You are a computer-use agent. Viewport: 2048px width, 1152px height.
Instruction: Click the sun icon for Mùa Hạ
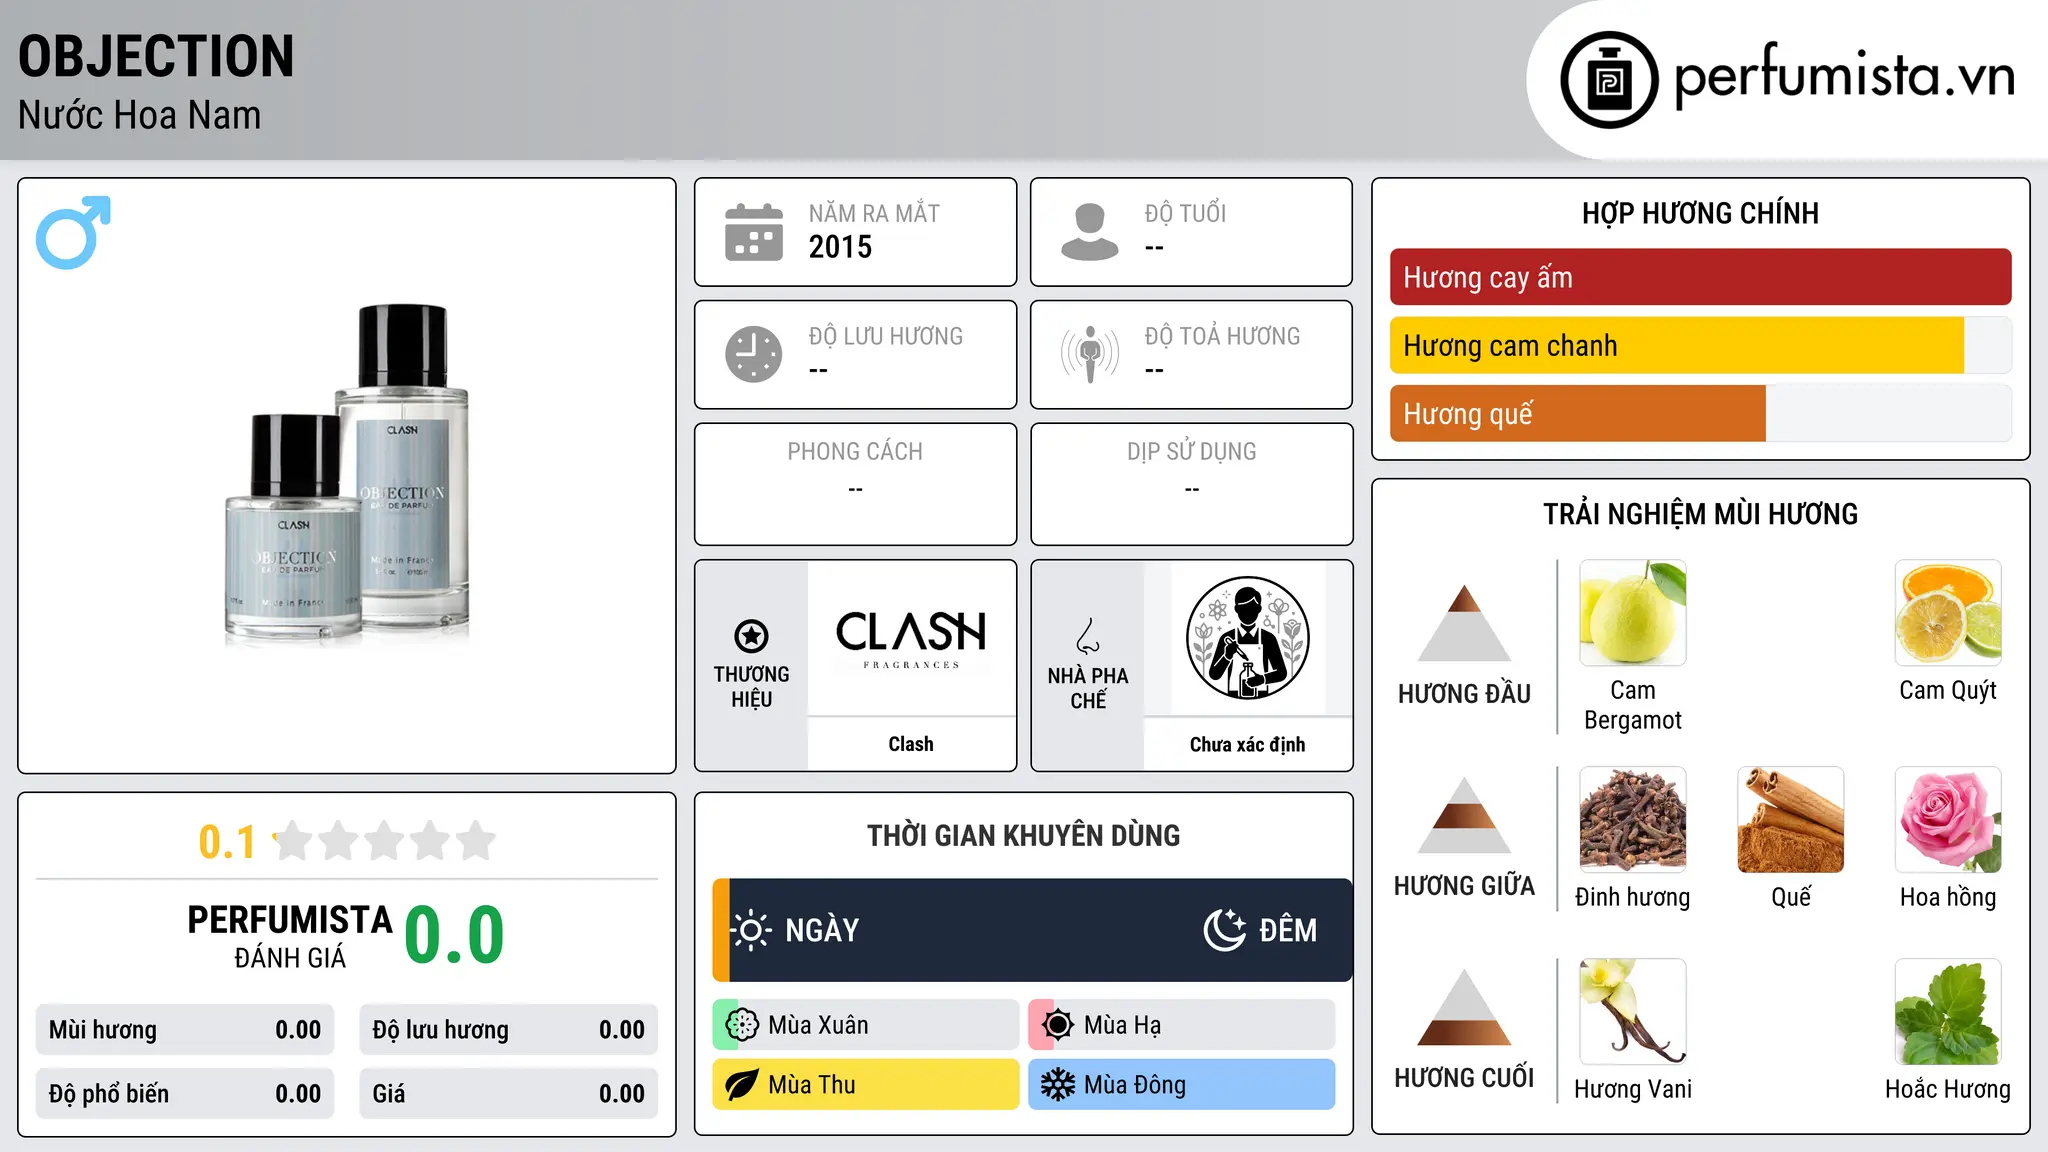1058,1025
